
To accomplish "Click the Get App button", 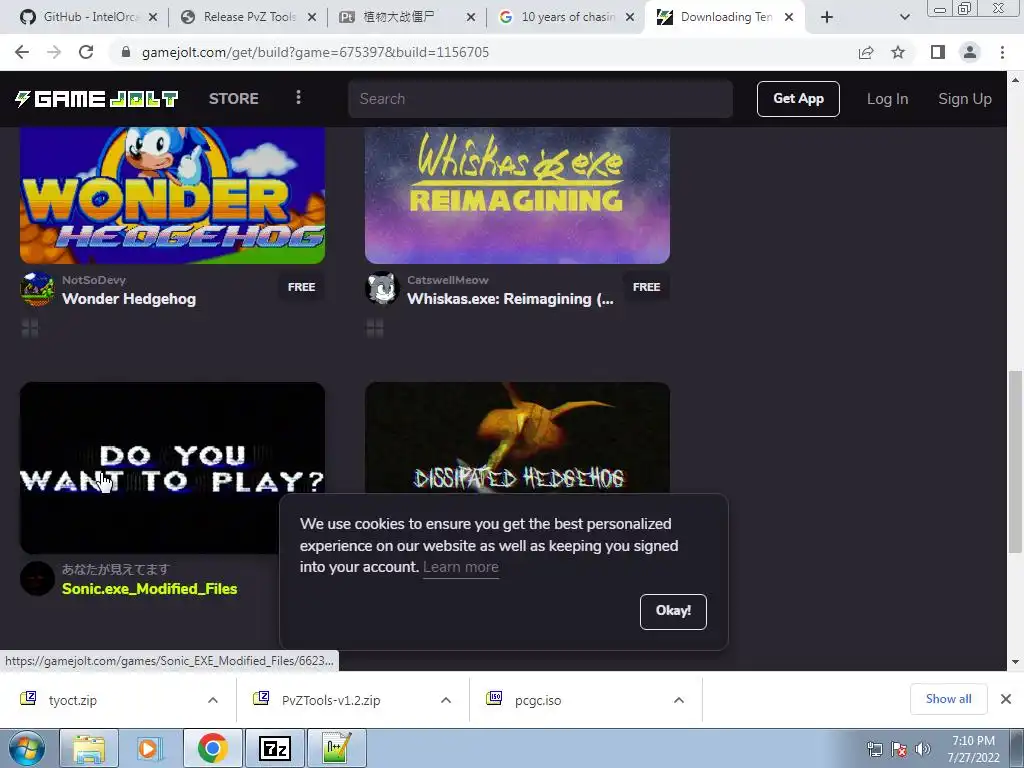I will [798, 99].
